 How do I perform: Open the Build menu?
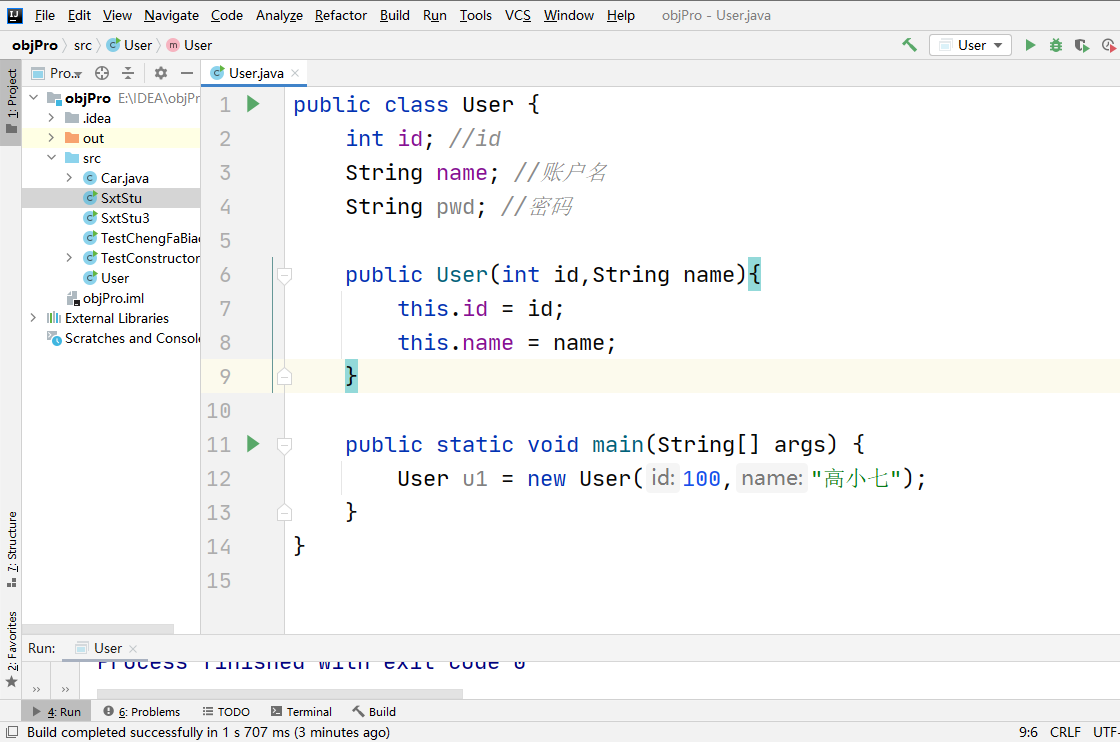pyautogui.click(x=394, y=15)
